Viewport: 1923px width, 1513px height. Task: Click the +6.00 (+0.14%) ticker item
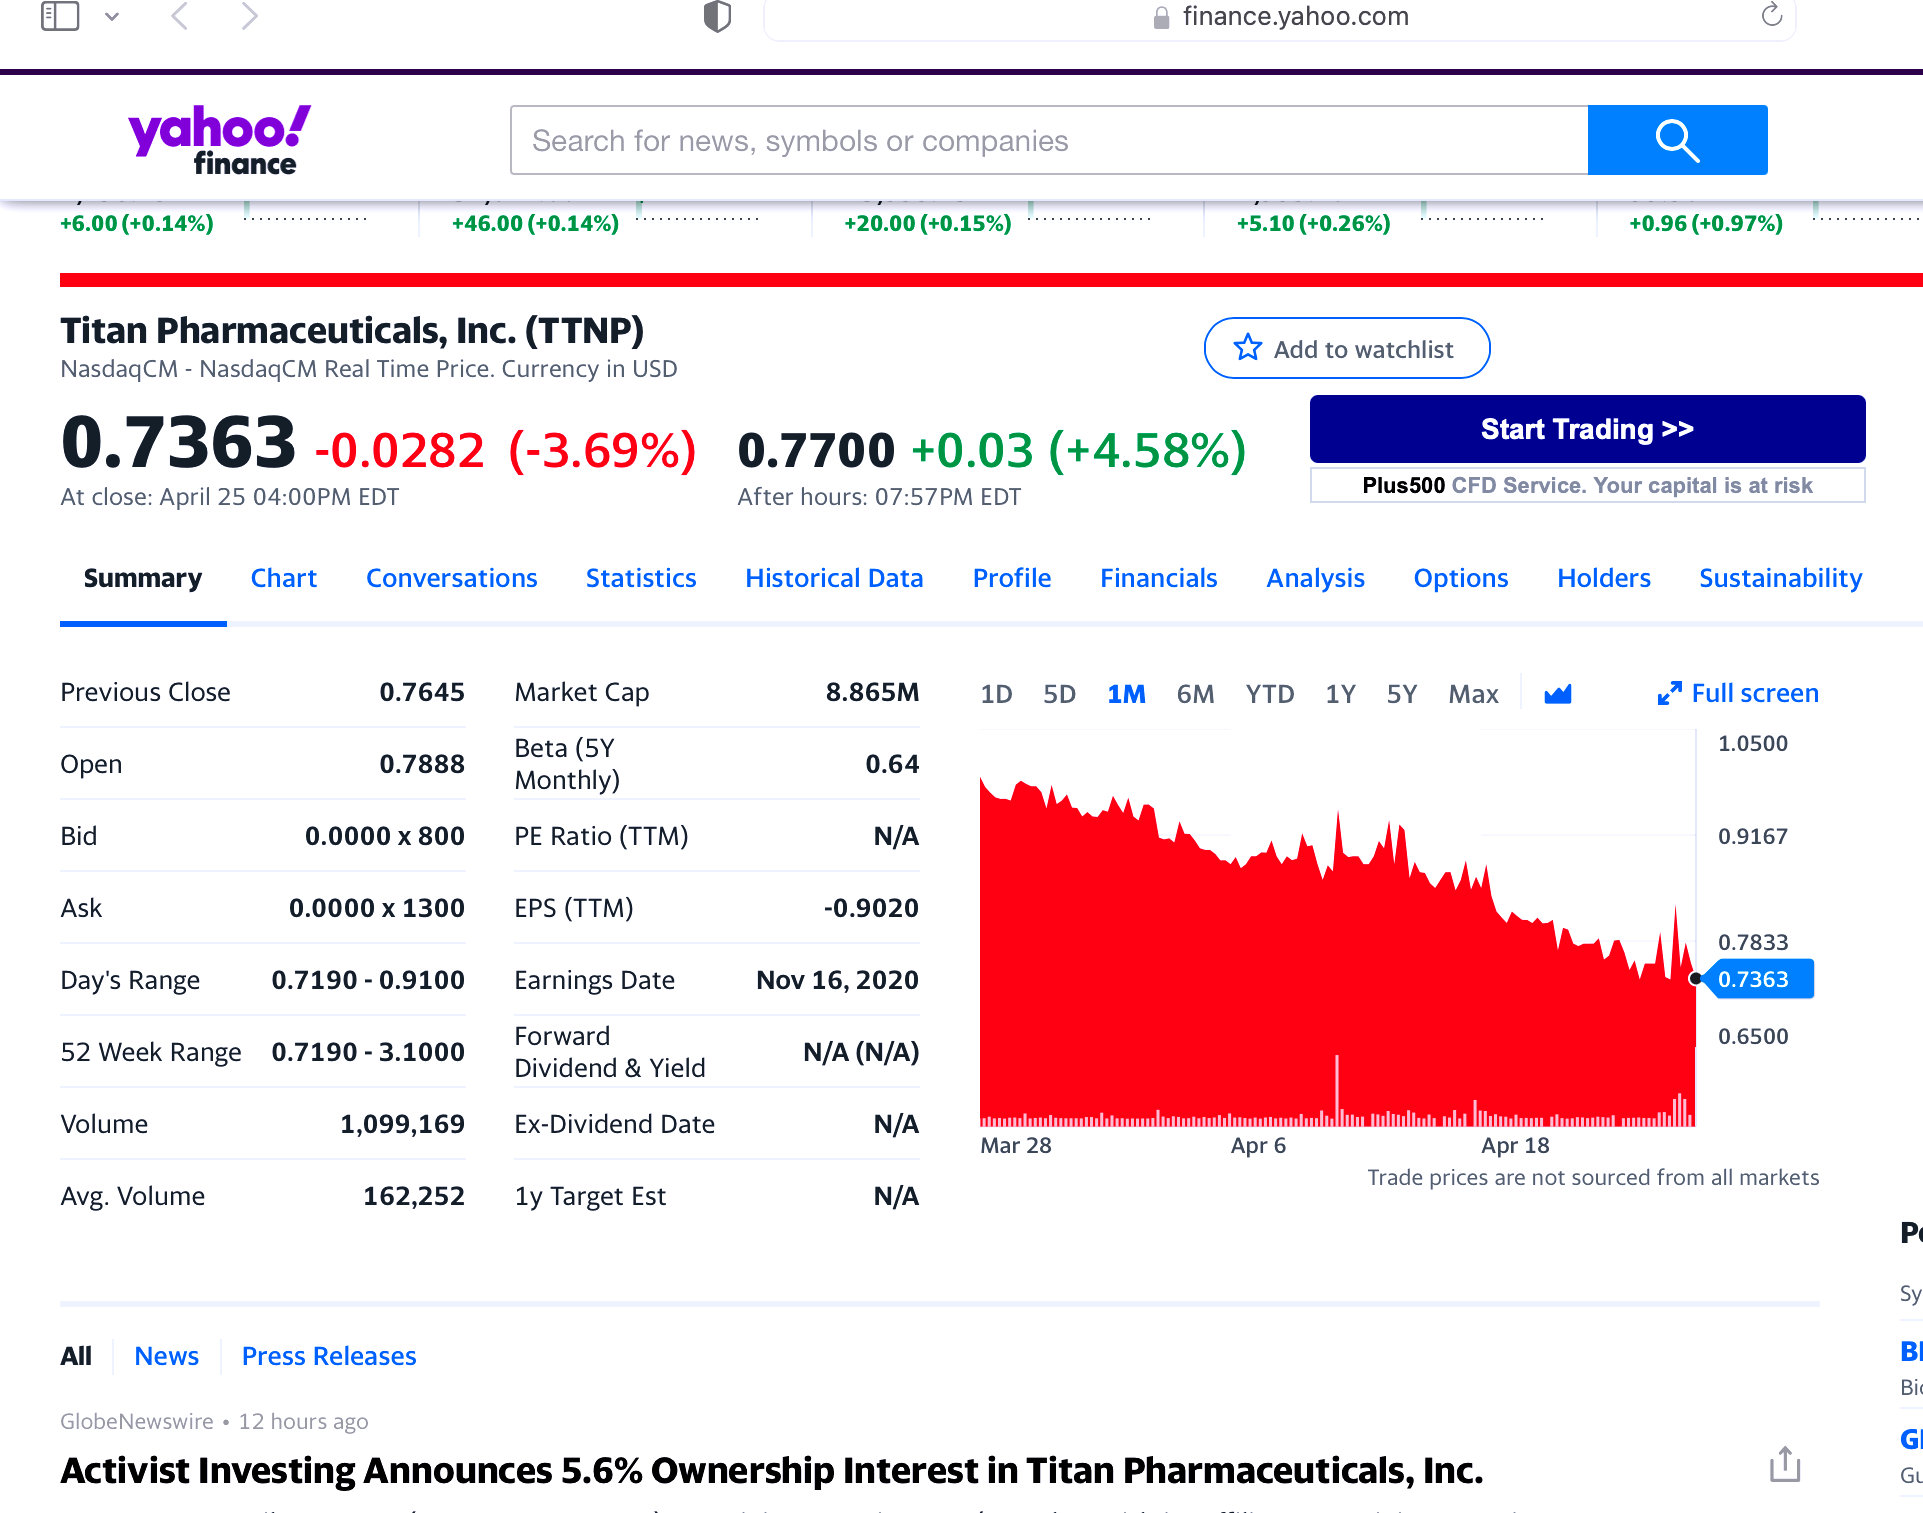tap(137, 224)
